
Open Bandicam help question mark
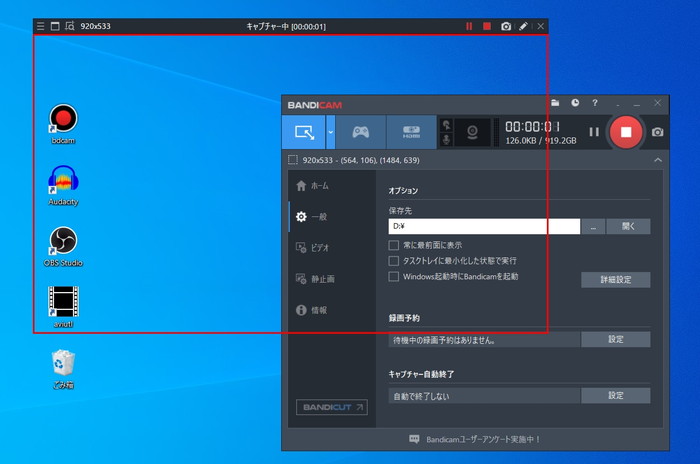(x=595, y=103)
